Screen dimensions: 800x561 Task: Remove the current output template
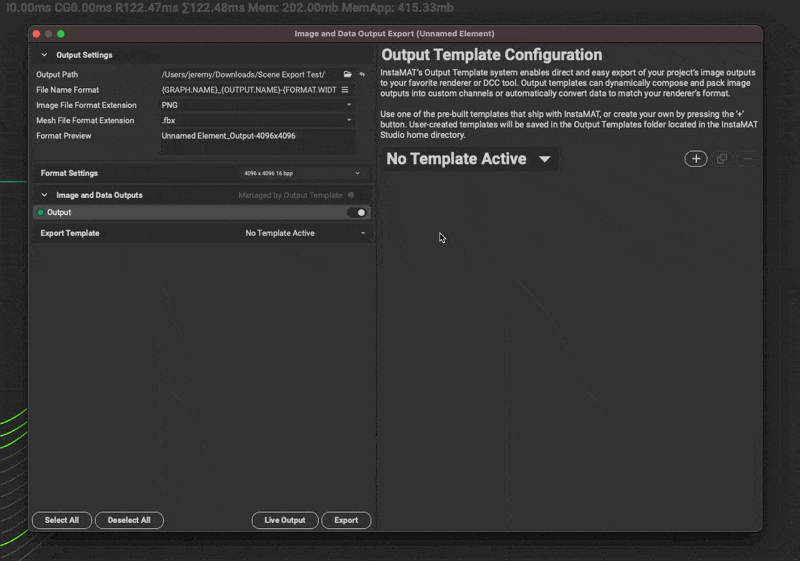(x=748, y=159)
